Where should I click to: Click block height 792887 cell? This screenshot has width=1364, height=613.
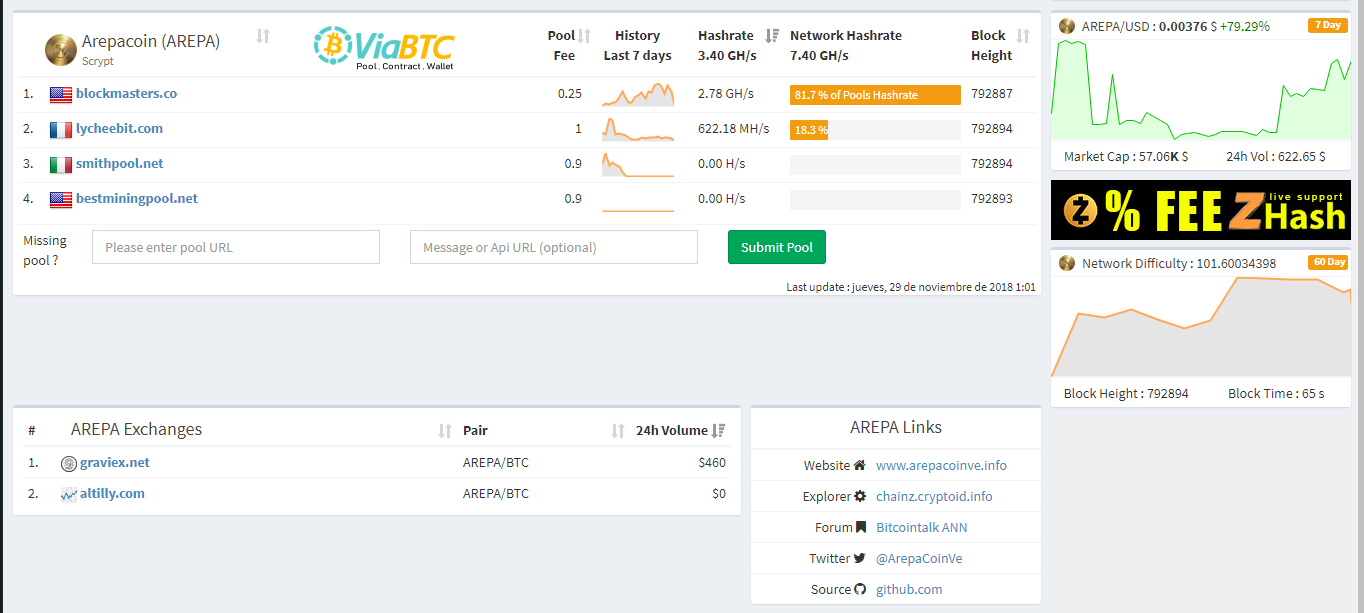click(x=992, y=94)
